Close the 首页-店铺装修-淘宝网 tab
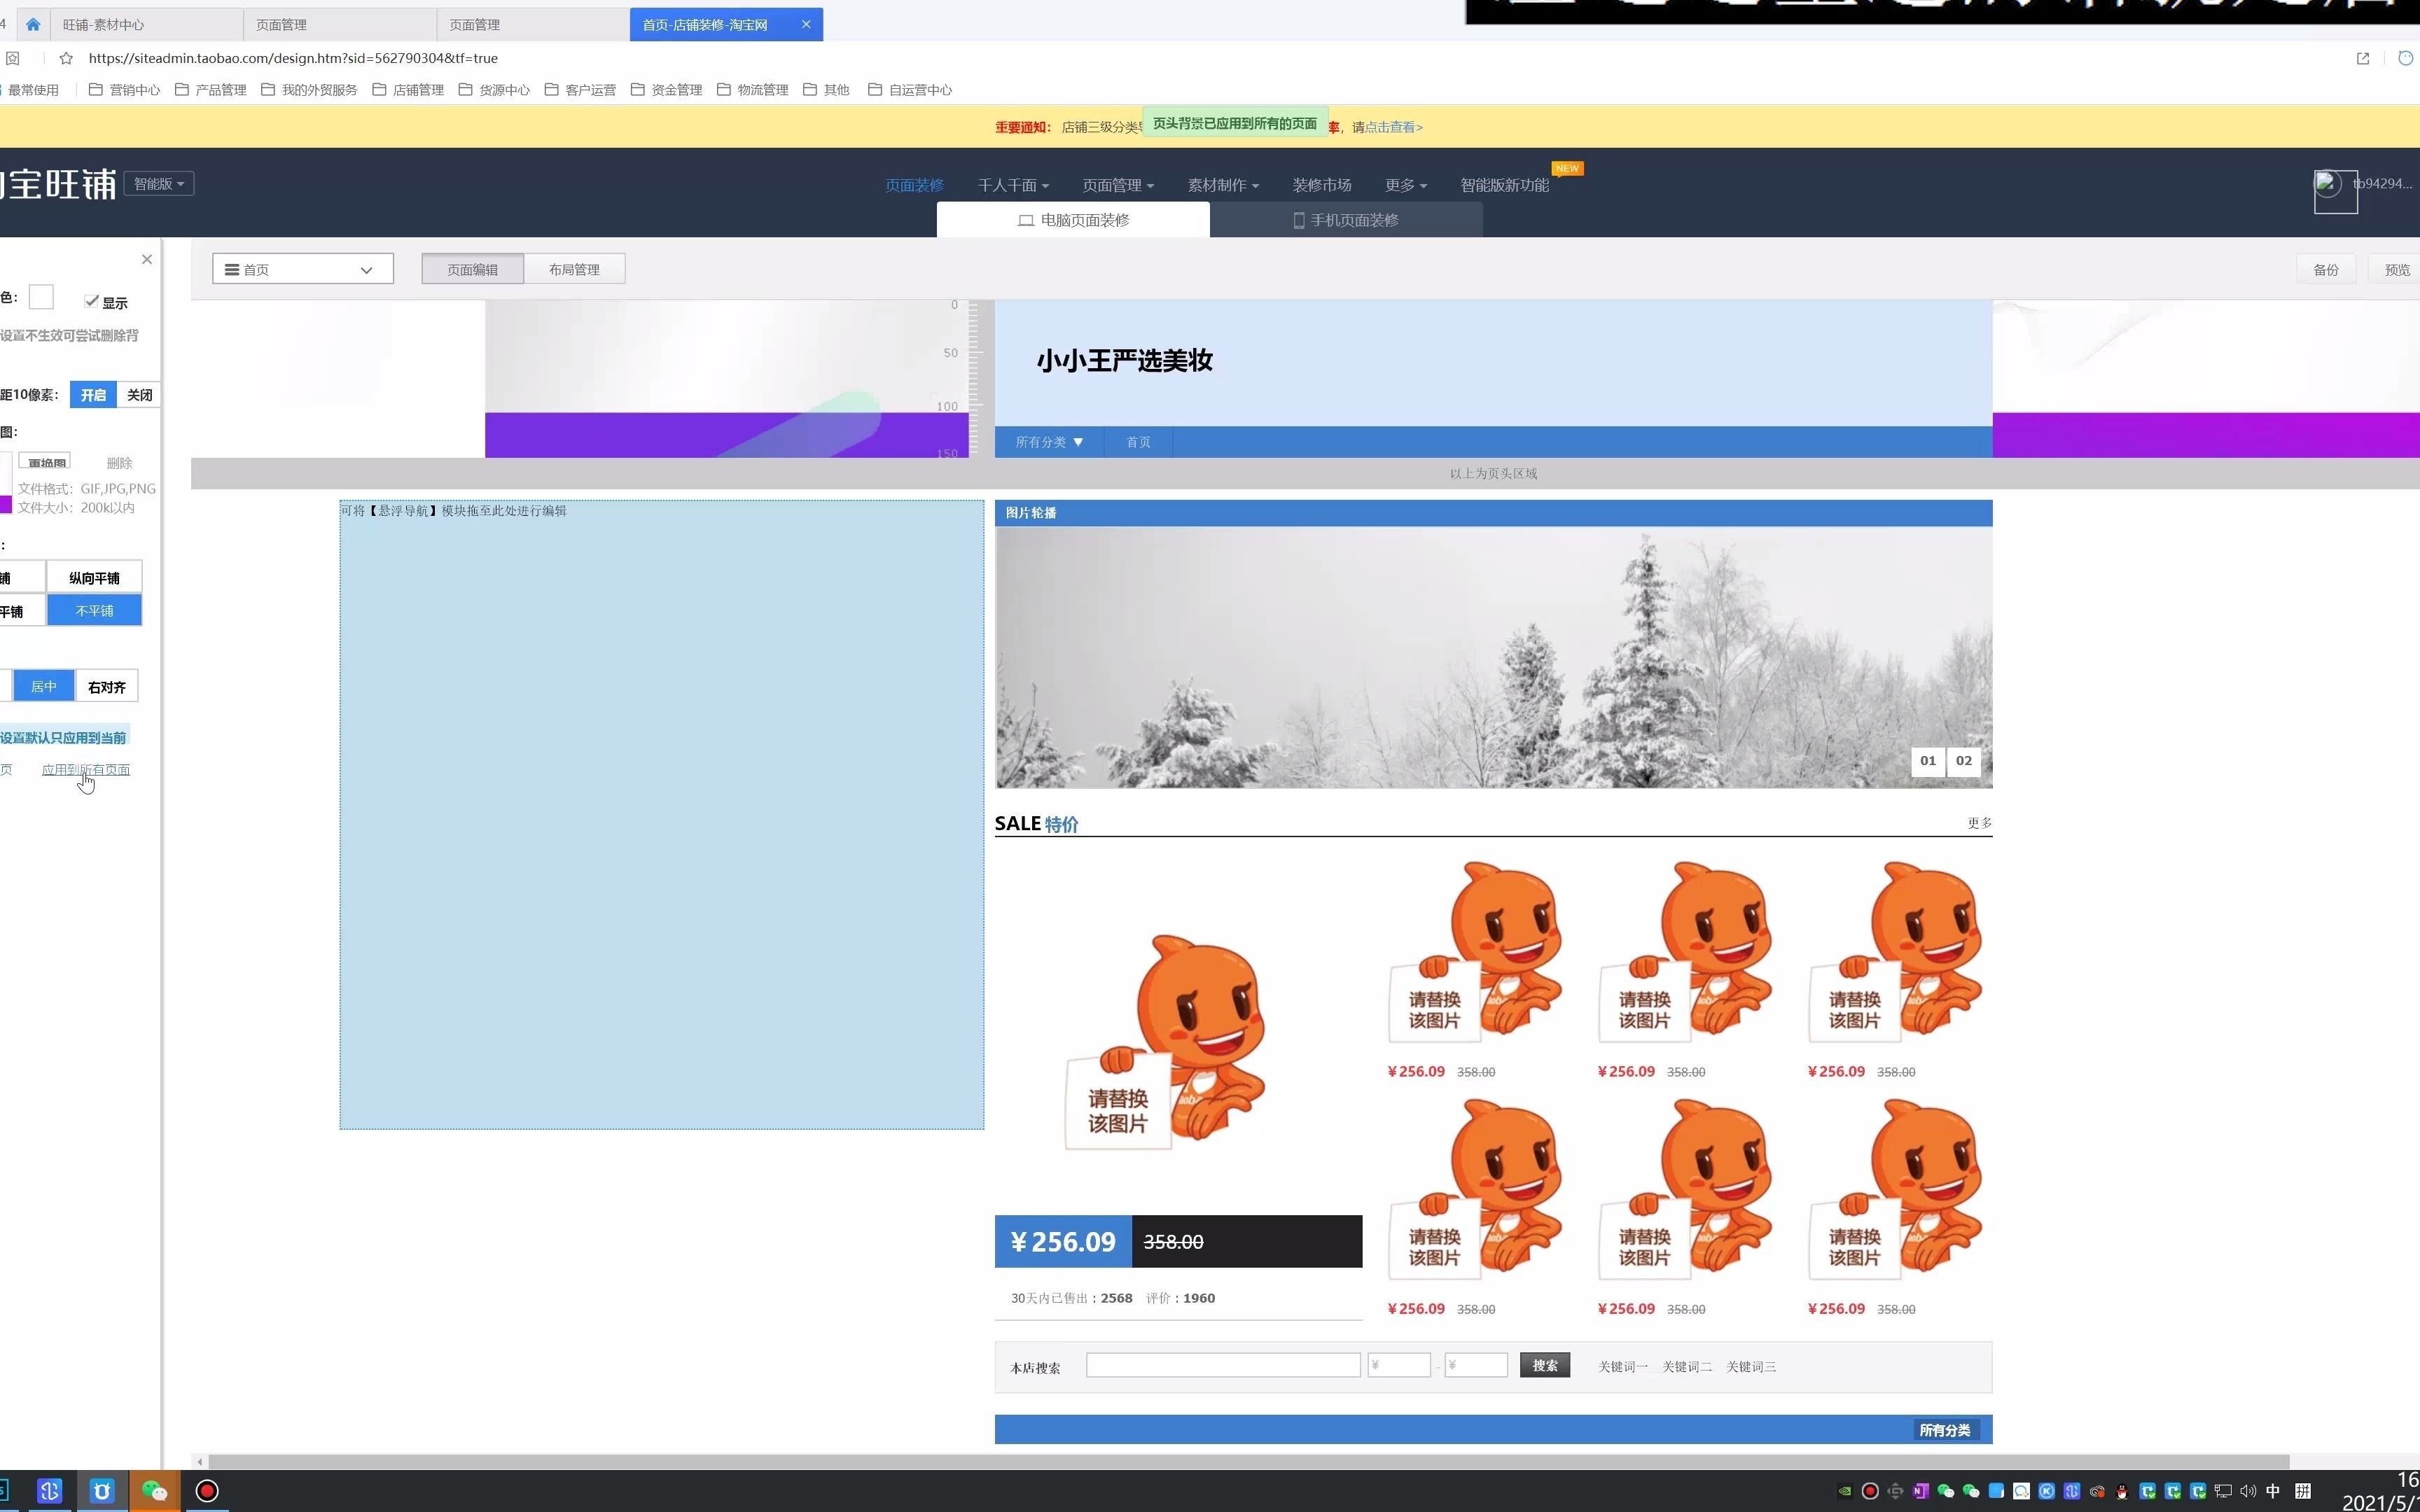 tap(806, 24)
